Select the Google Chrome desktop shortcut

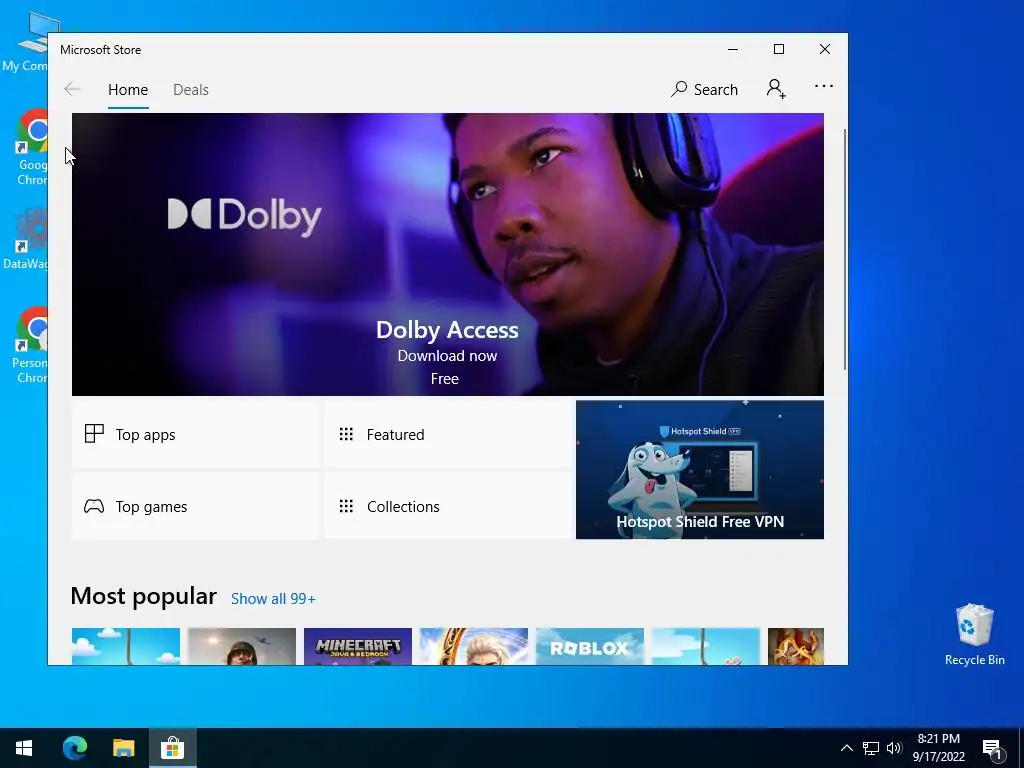pos(31,148)
